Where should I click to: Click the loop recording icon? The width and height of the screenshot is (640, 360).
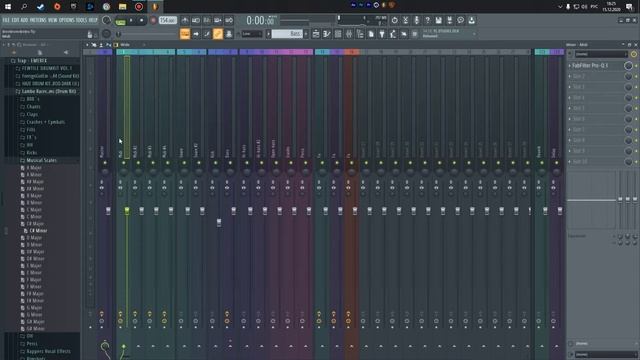[229, 20]
